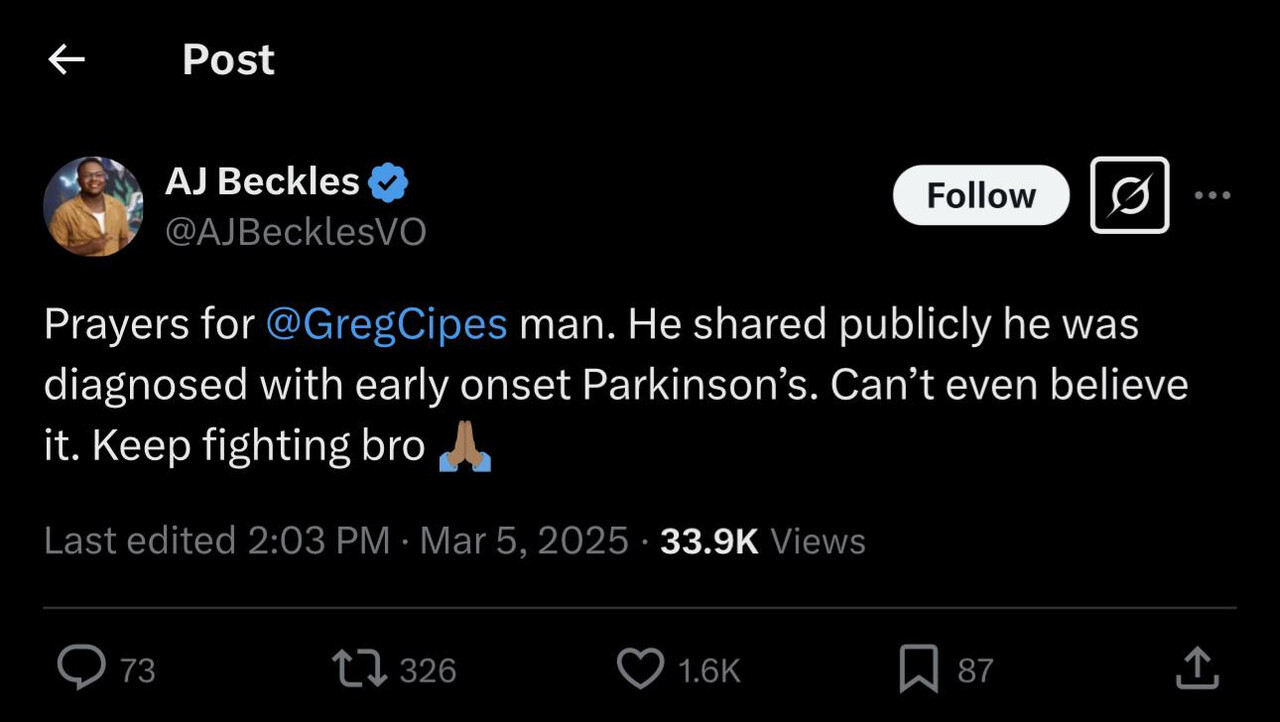Viewport: 1280px width, 722px height.
Task: Open AJ Beckles' profile picture
Action: click(93, 207)
